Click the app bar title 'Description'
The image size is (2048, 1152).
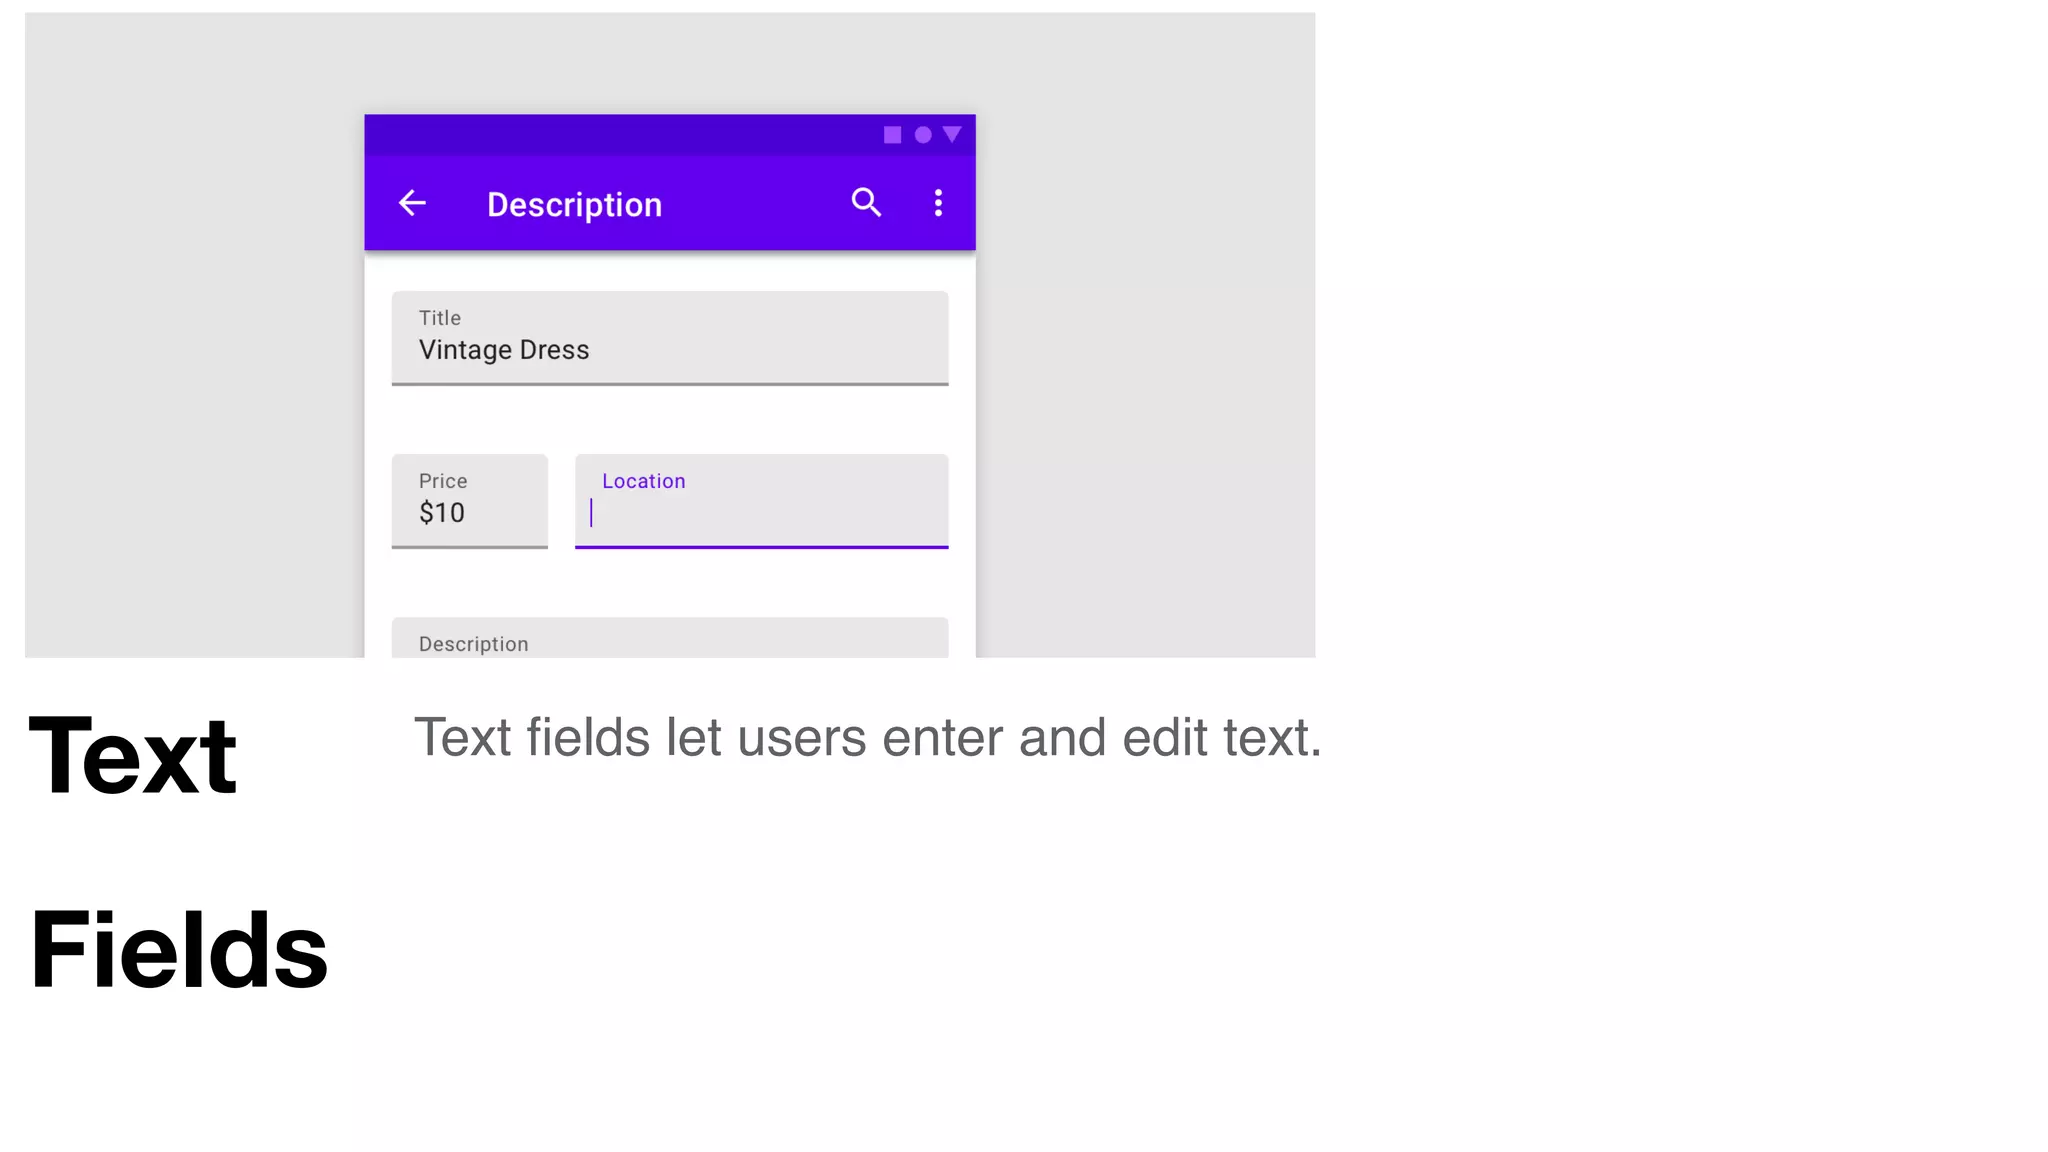[574, 204]
